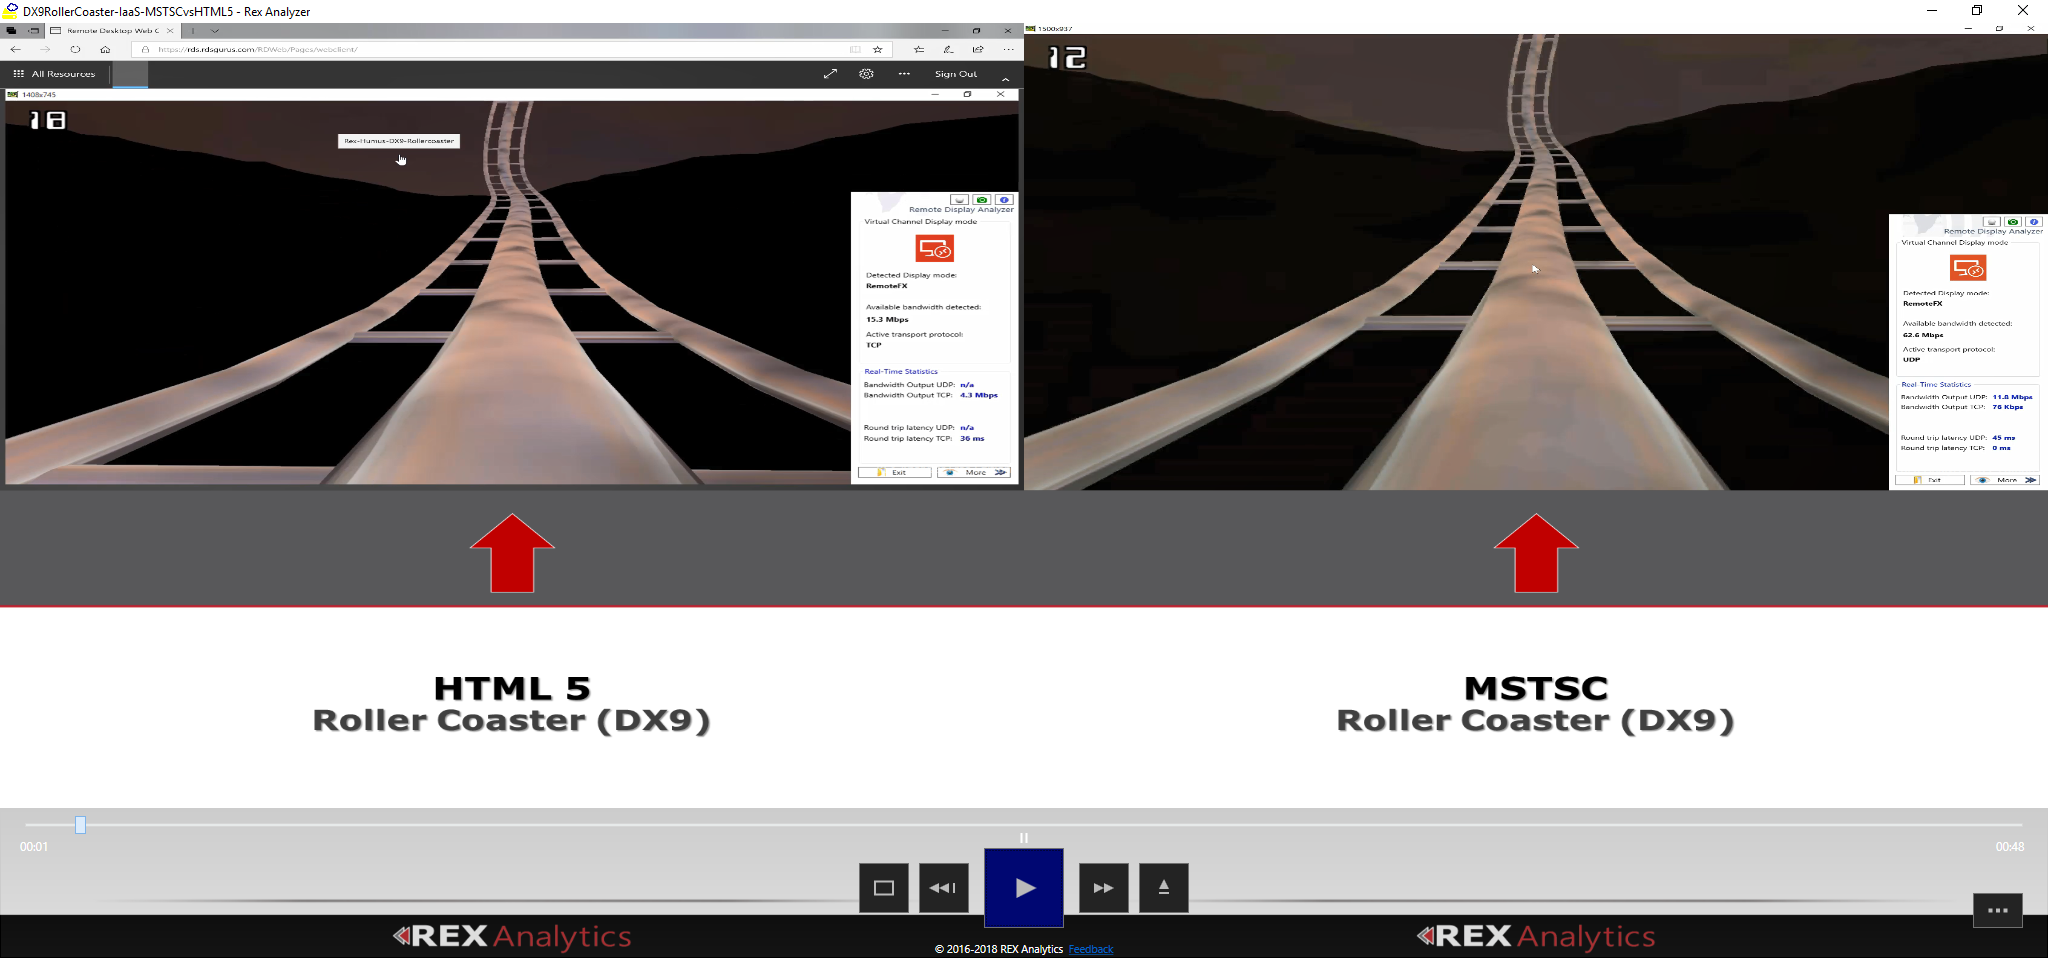Click More in the left Remote Display Analyzer
Viewport: 2048px width, 958px height.
coord(974,472)
